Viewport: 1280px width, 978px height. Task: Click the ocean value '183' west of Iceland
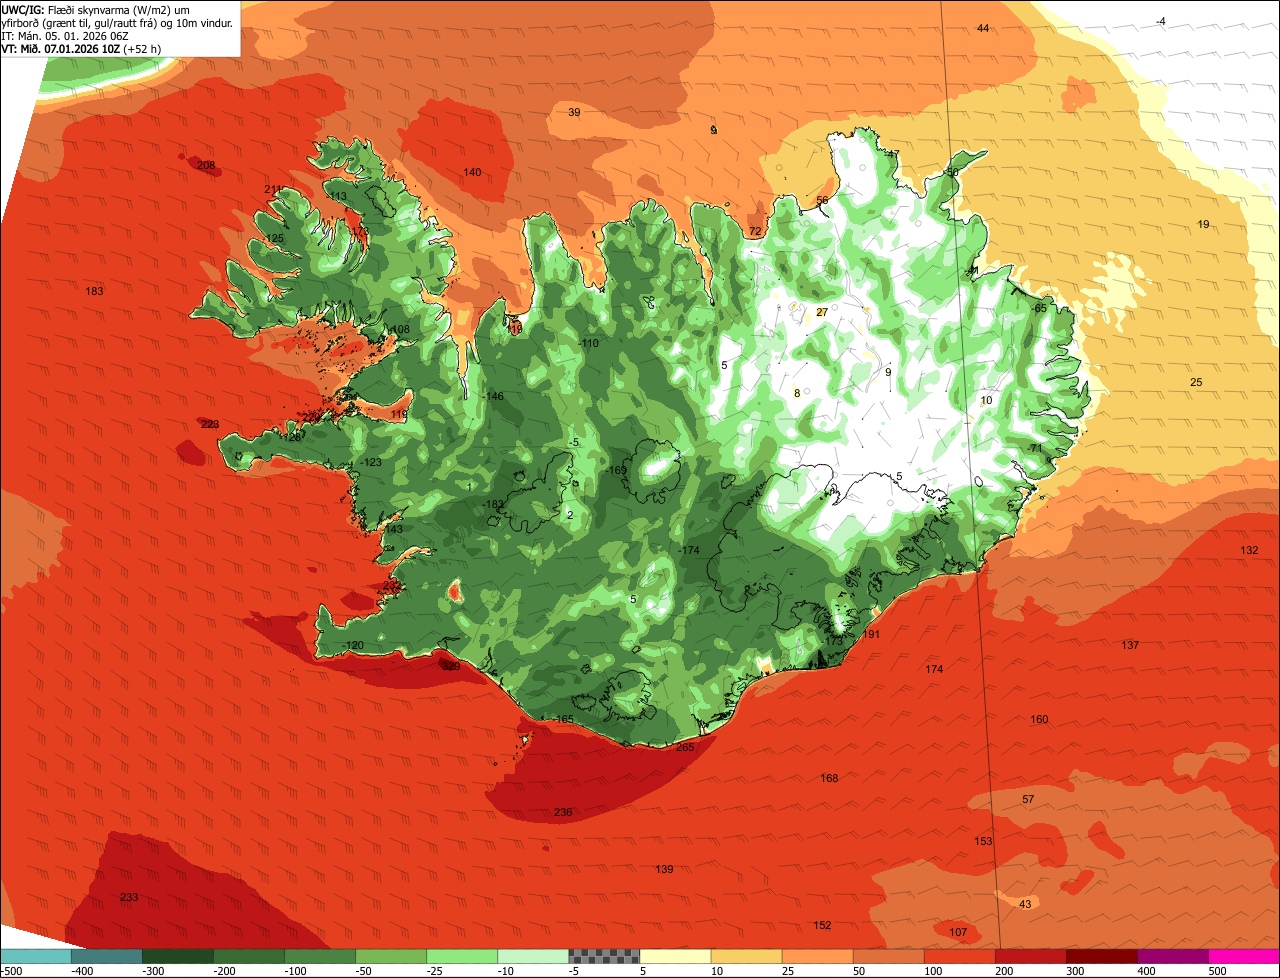click(x=95, y=291)
